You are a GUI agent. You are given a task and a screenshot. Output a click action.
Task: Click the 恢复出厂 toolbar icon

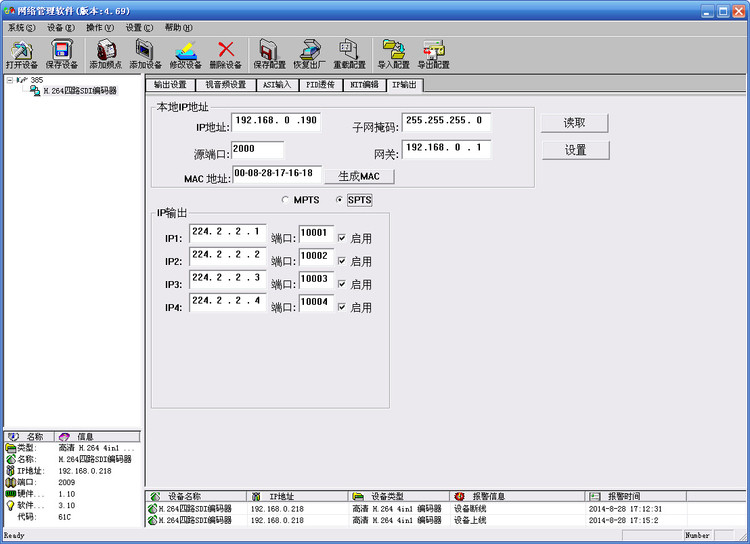pyautogui.click(x=309, y=50)
